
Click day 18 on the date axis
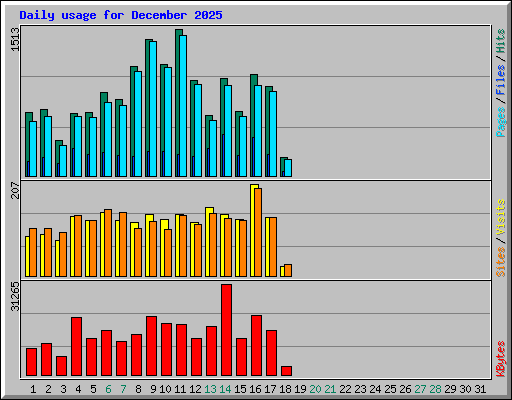(x=285, y=389)
